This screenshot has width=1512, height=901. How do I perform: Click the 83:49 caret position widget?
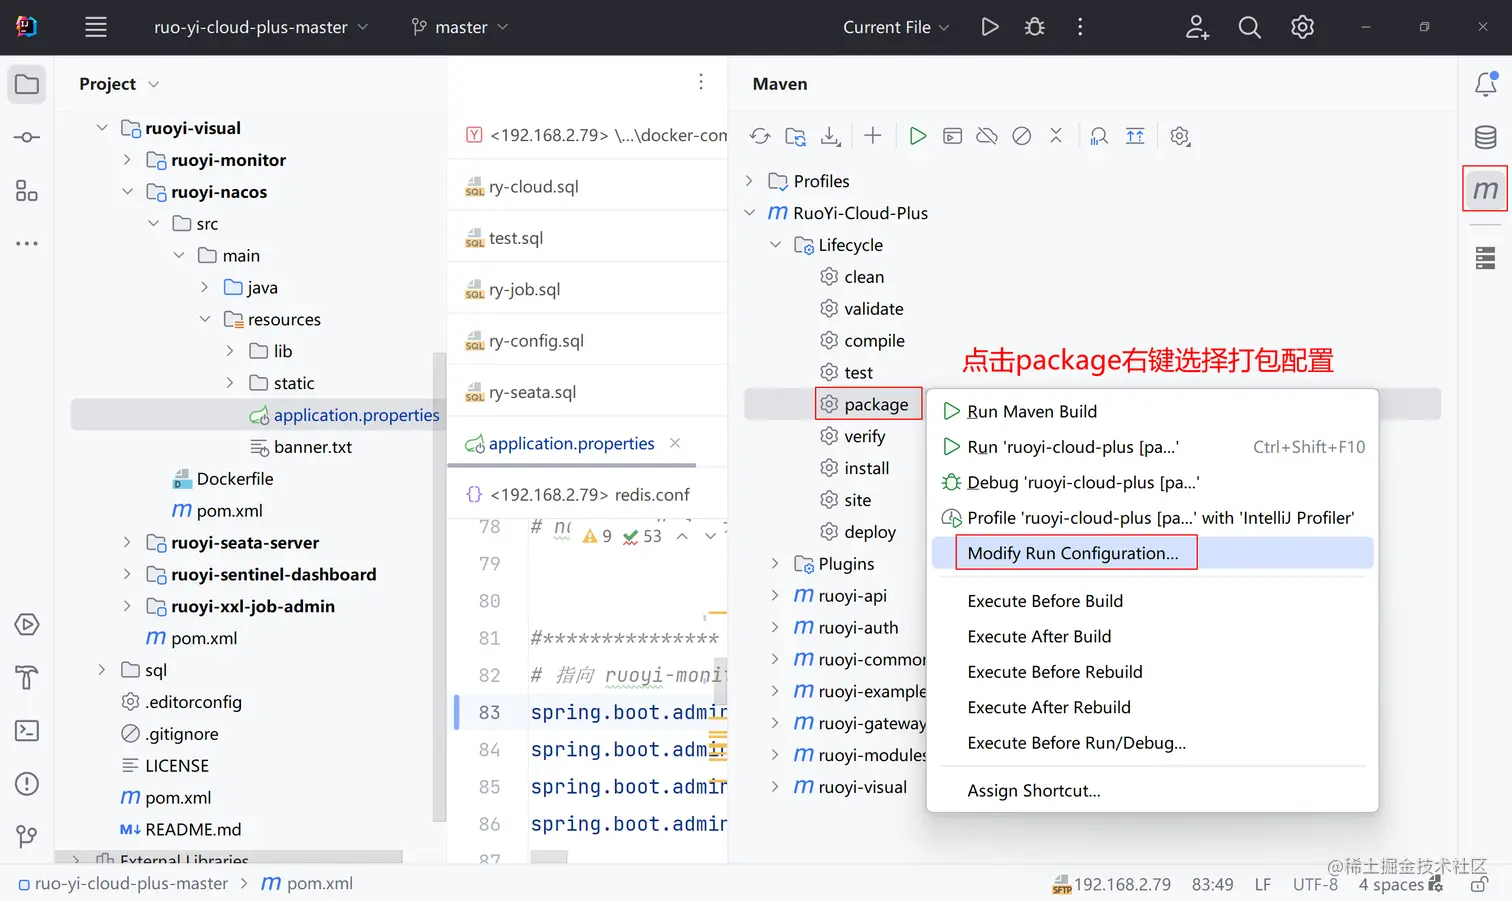(x=1212, y=884)
